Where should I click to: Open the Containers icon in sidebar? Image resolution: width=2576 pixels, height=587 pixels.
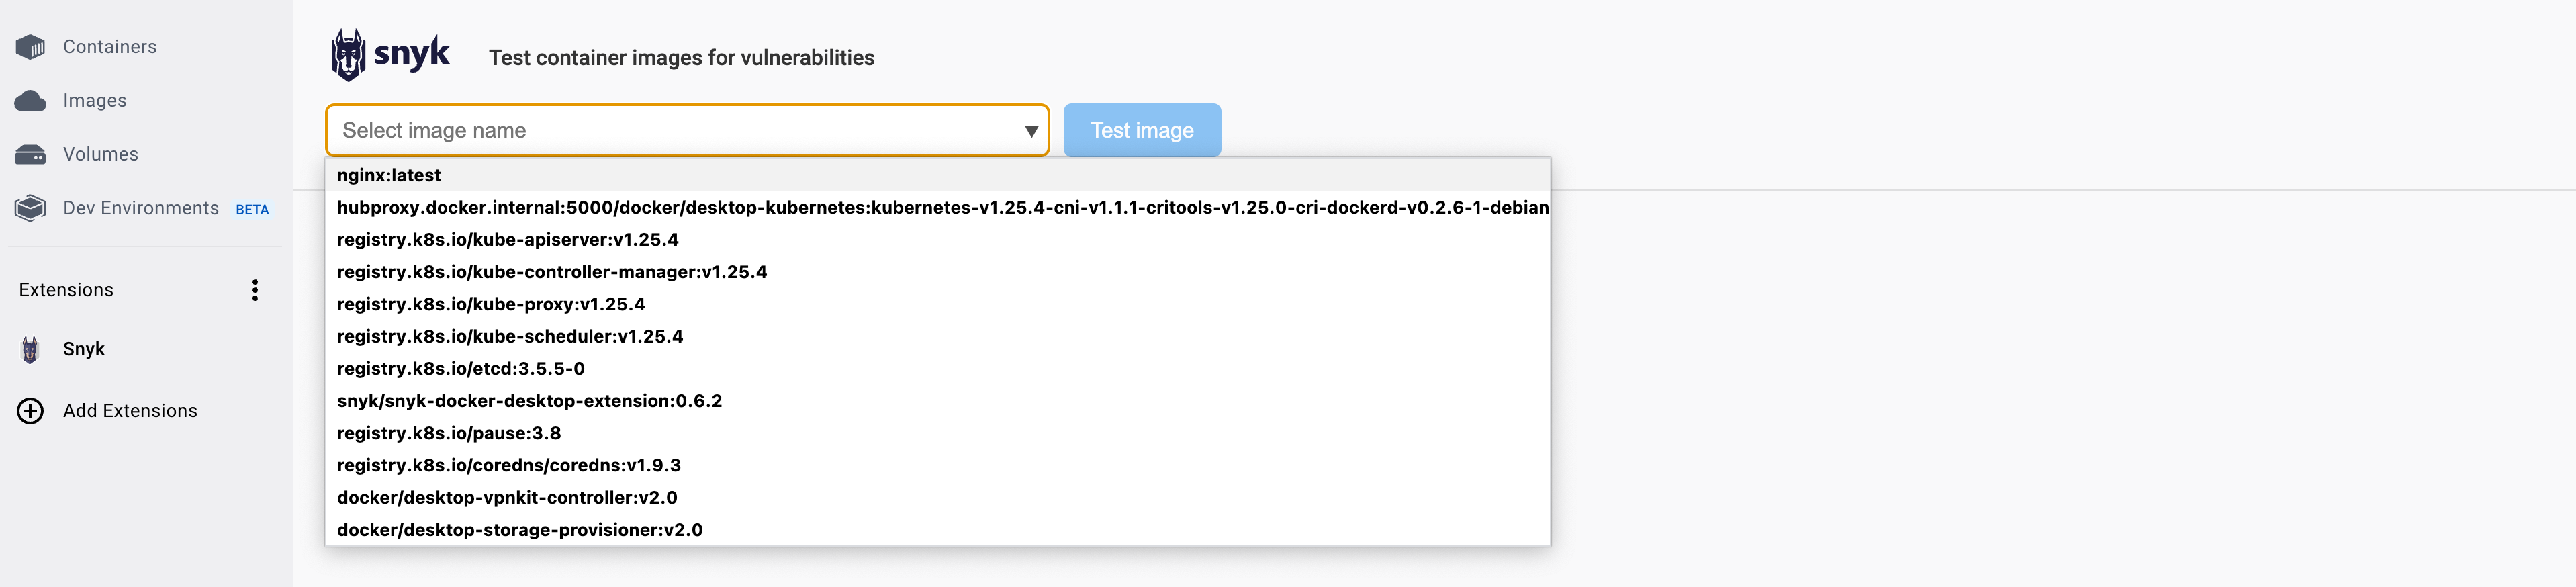tap(31, 47)
